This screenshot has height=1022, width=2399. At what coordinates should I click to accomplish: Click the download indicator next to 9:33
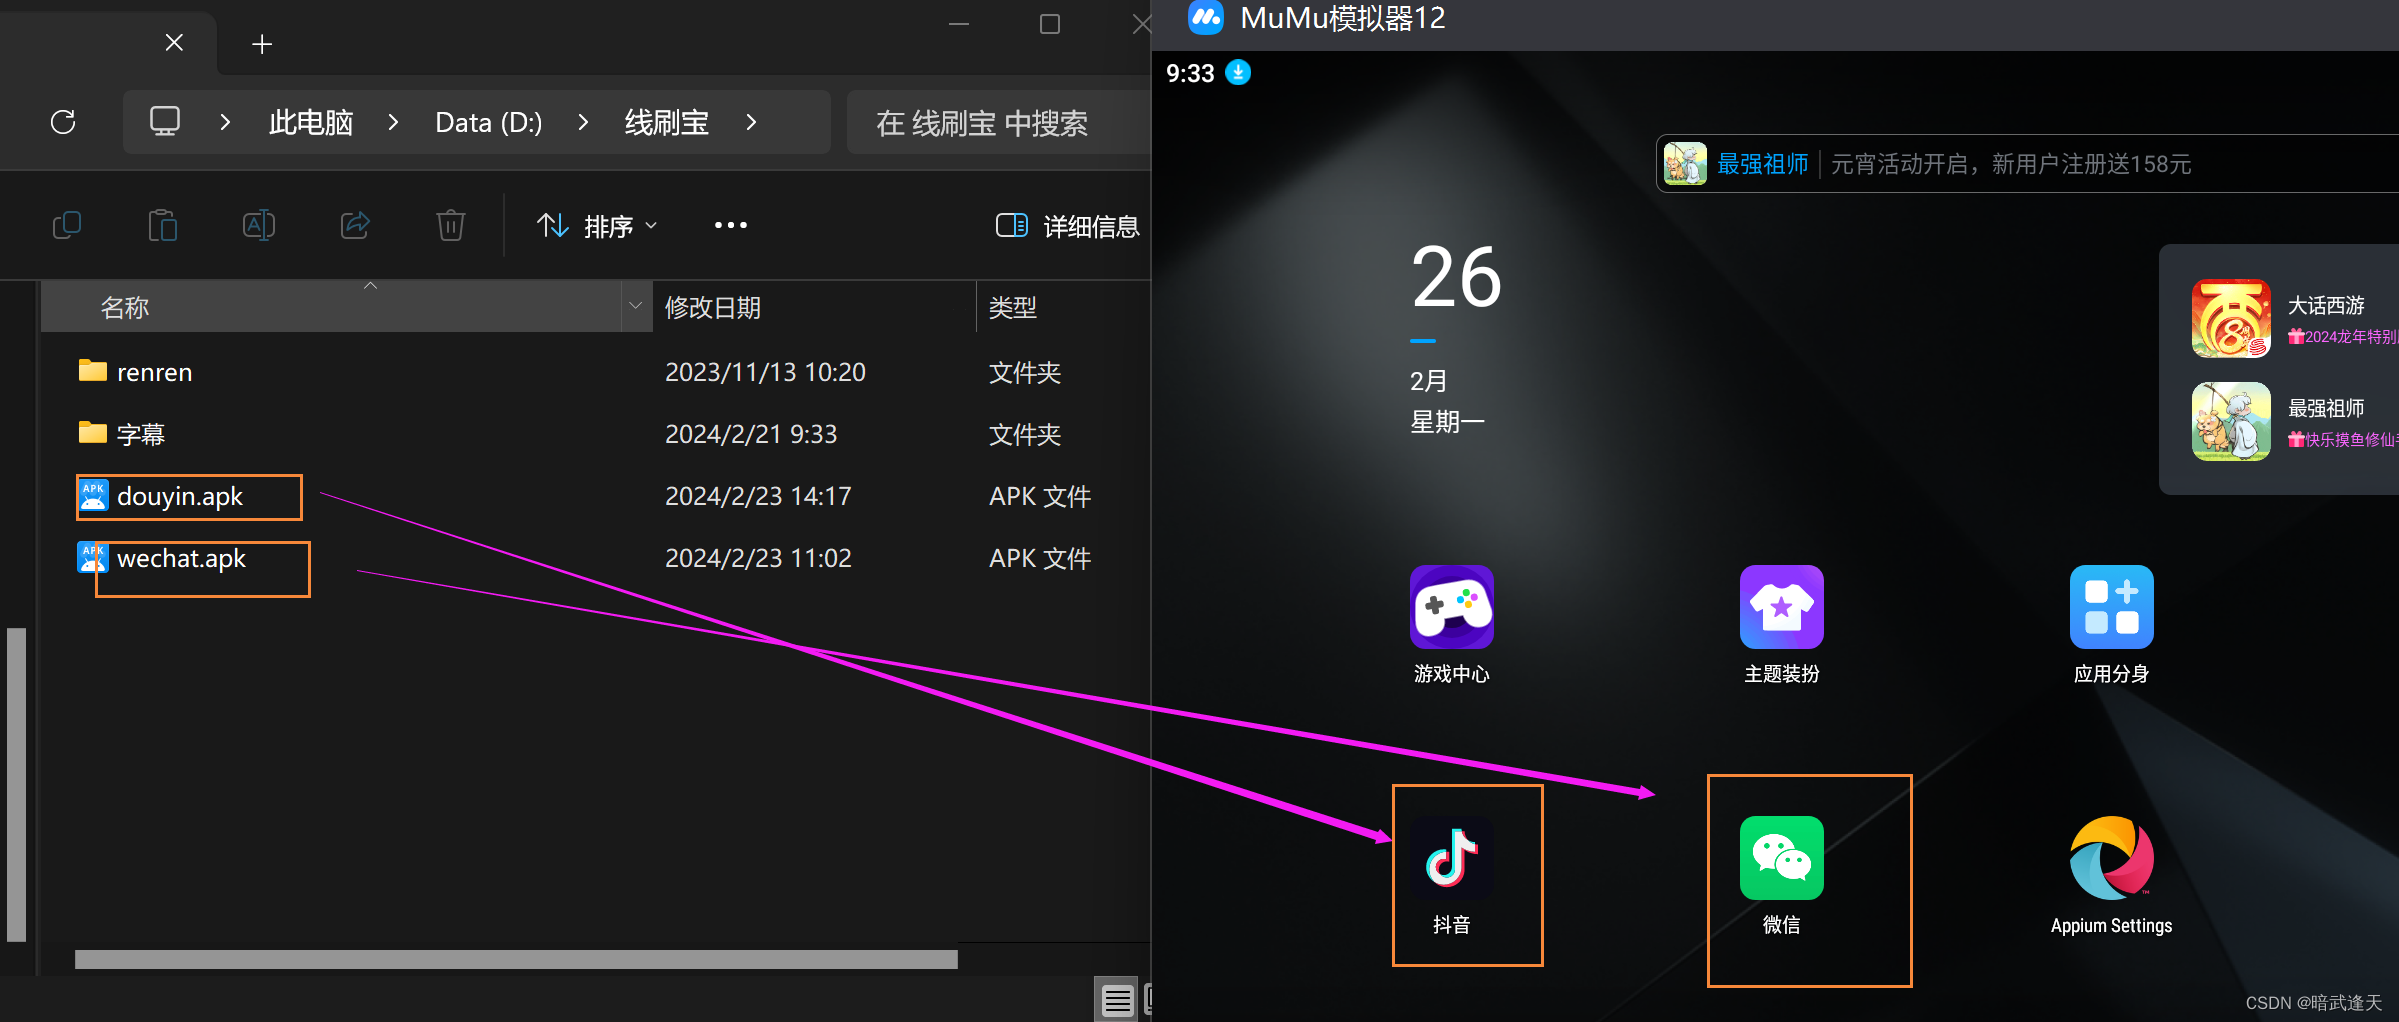pyautogui.click(x=1238, y=73)
